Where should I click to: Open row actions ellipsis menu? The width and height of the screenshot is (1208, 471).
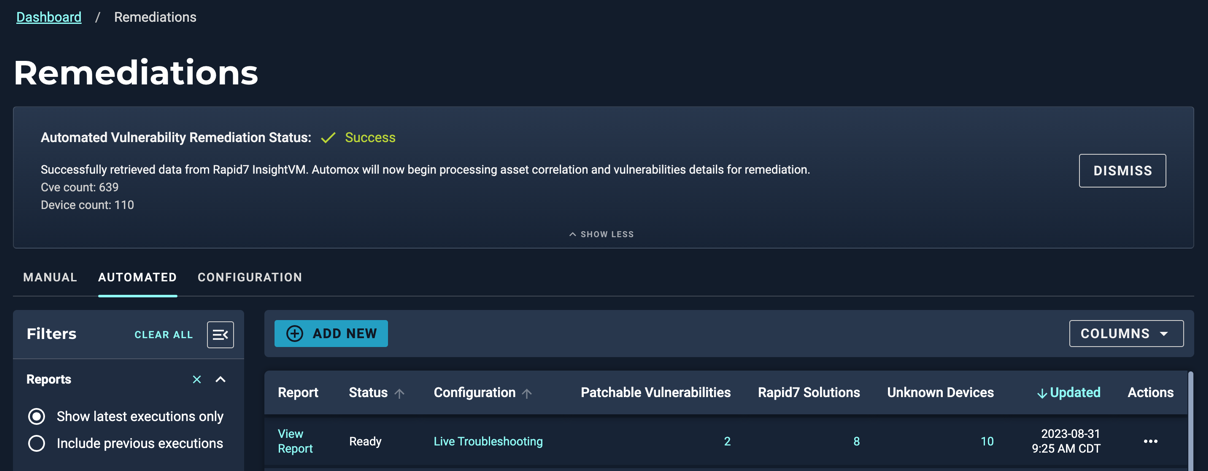1150,441
